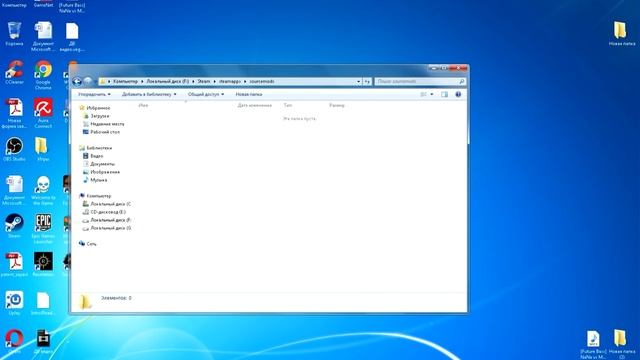Viewport: 640px width, 360px height.
Task: Change view using the view icon
Action: 423,94
